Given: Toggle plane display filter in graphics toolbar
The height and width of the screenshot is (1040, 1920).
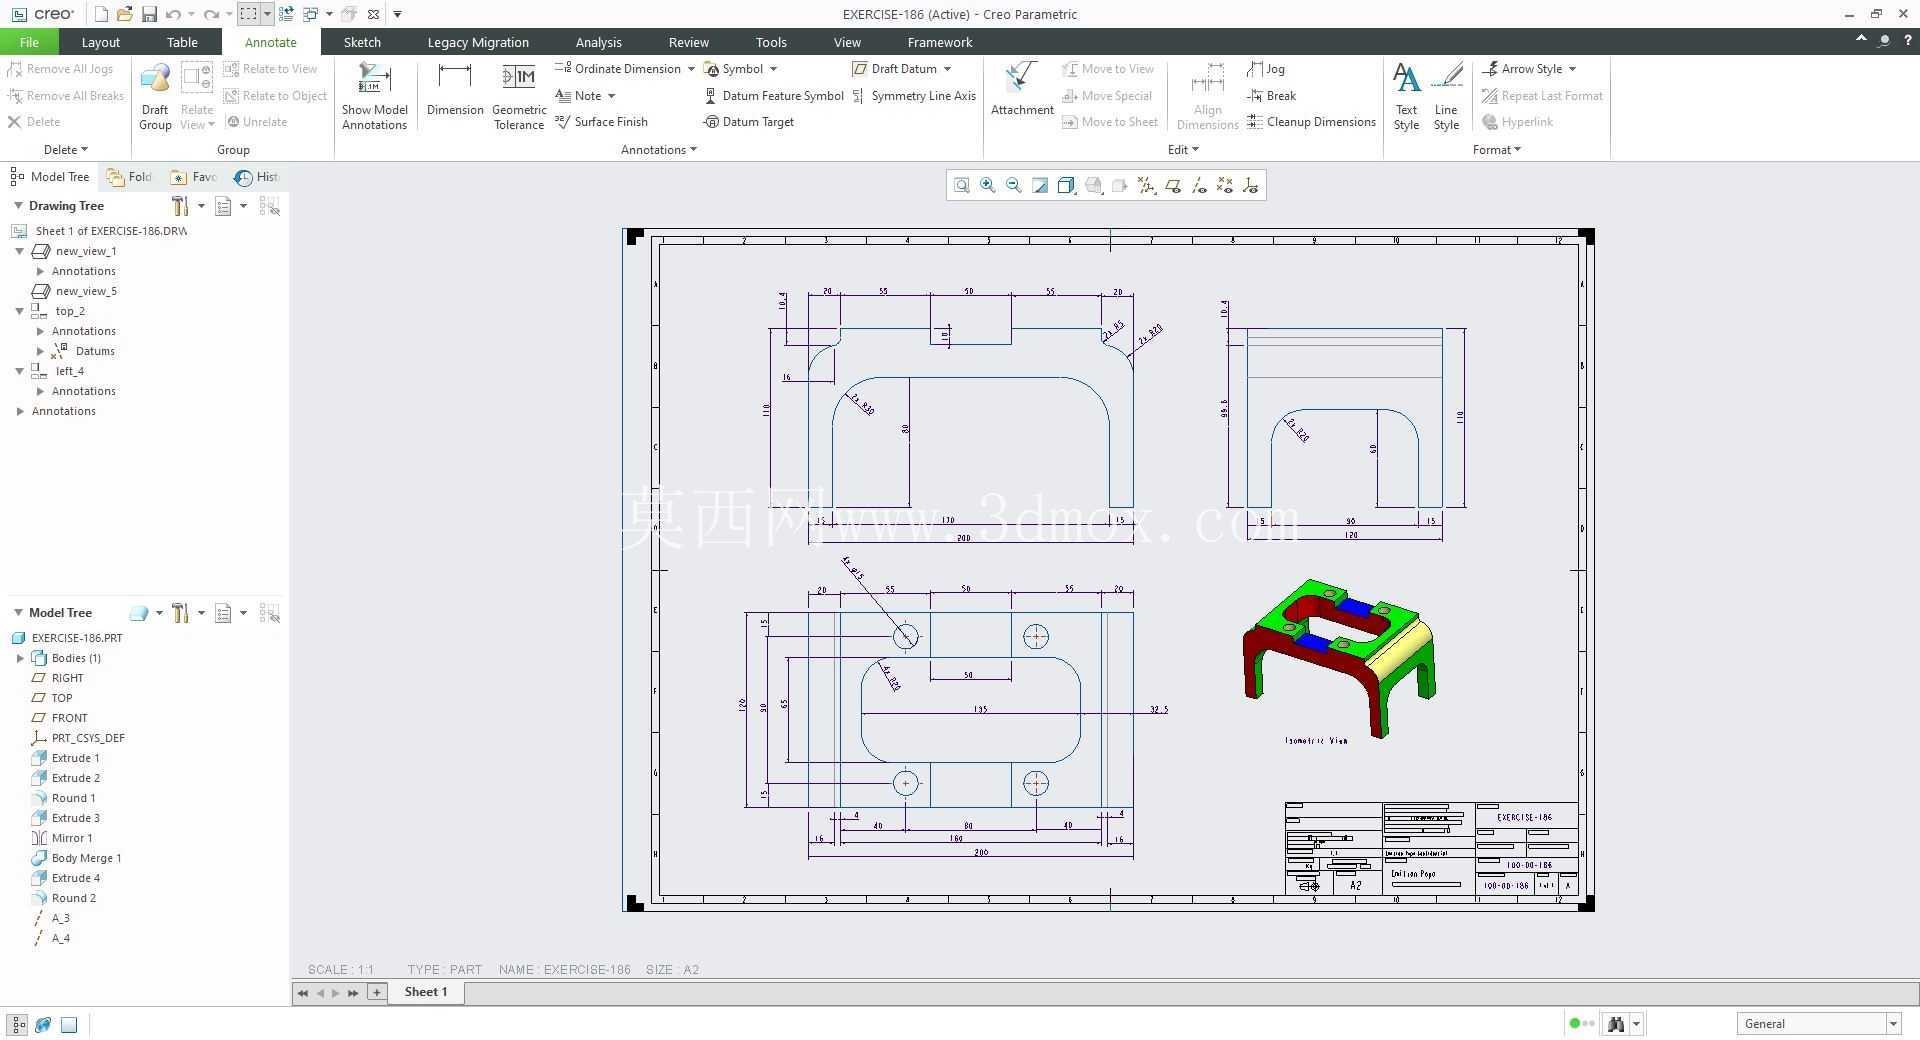Looking at the screenshot, I should 1172,185.
